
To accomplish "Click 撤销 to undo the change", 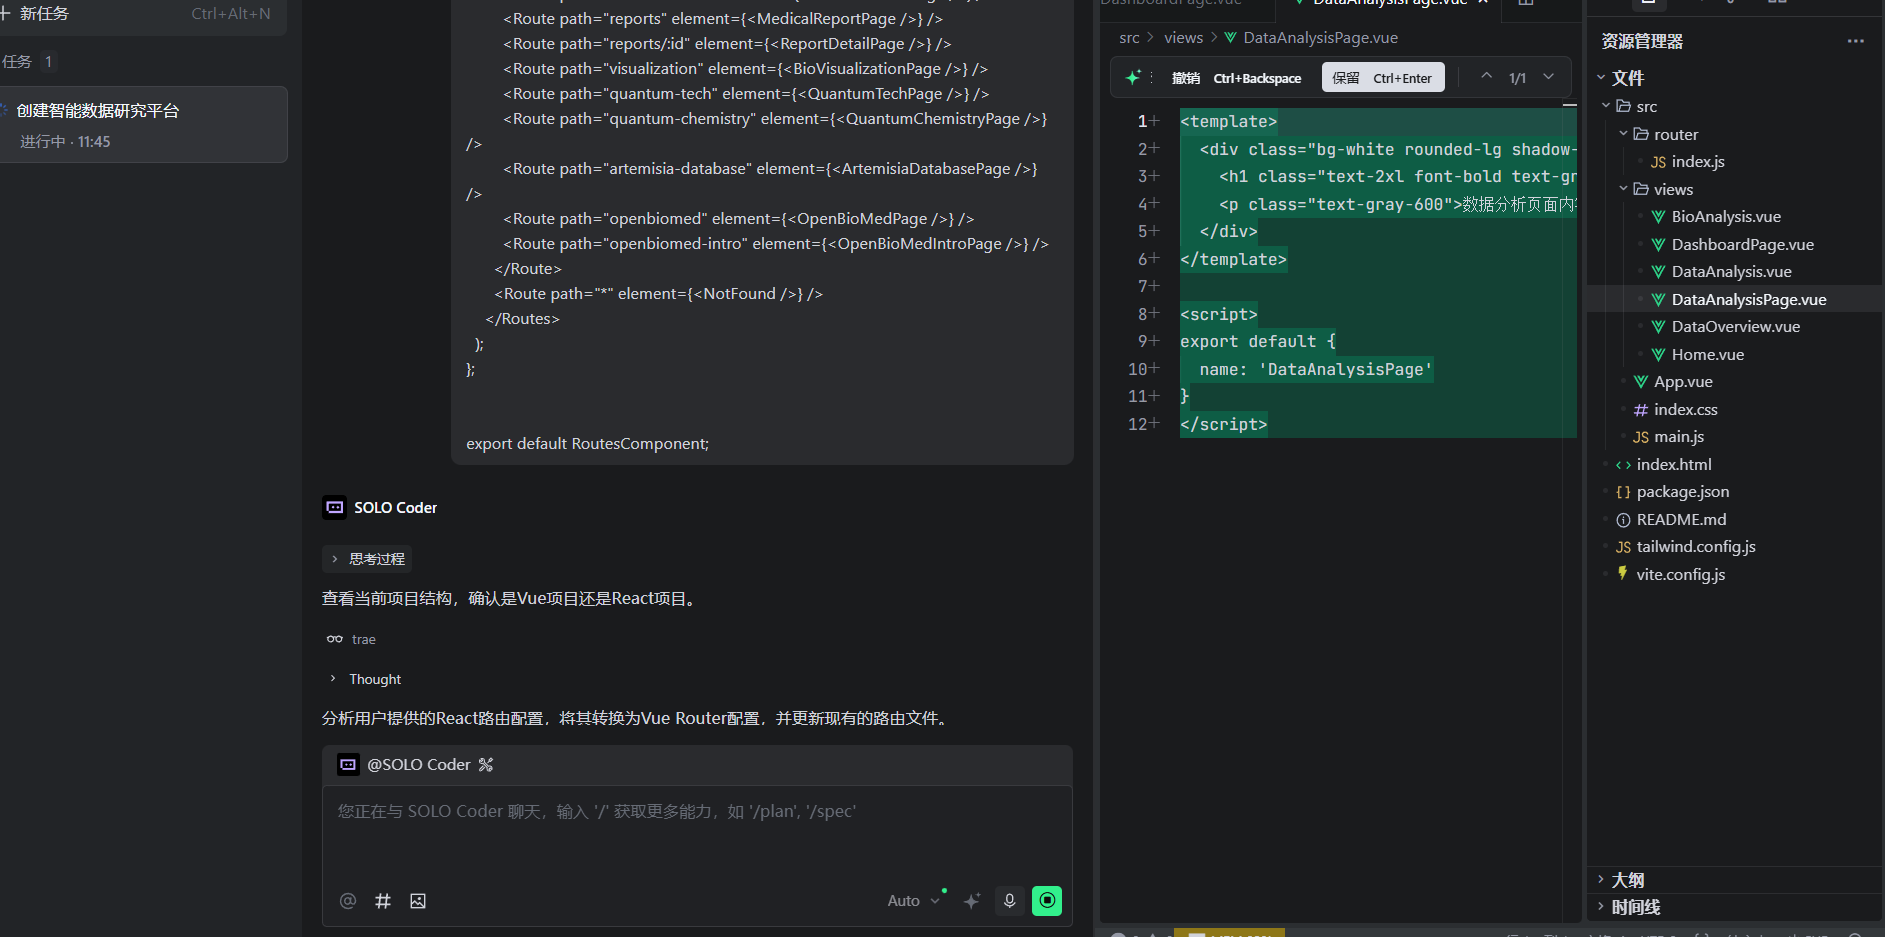I will [x=1237, y=78].
